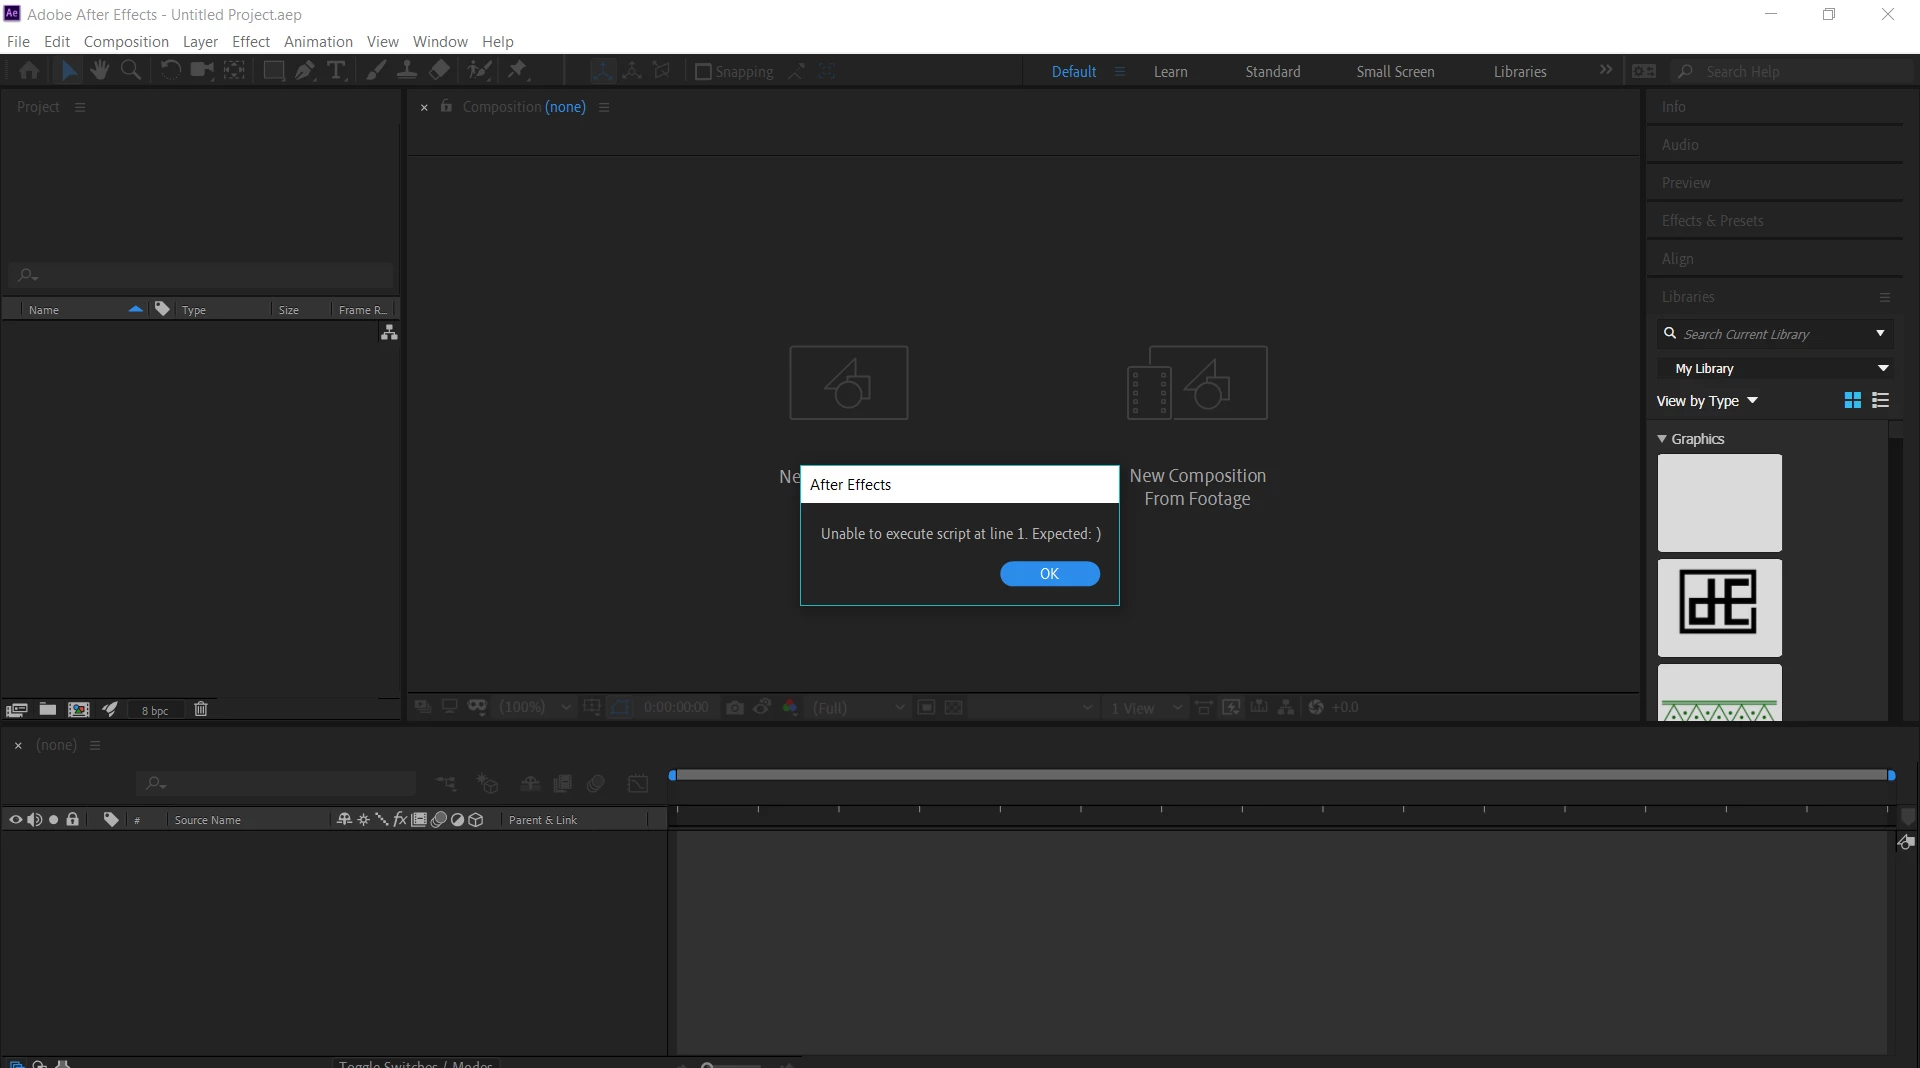Delete selected project items with trash icon
This screenshot has width=1920, height=1068.
[x=201, y=709]
